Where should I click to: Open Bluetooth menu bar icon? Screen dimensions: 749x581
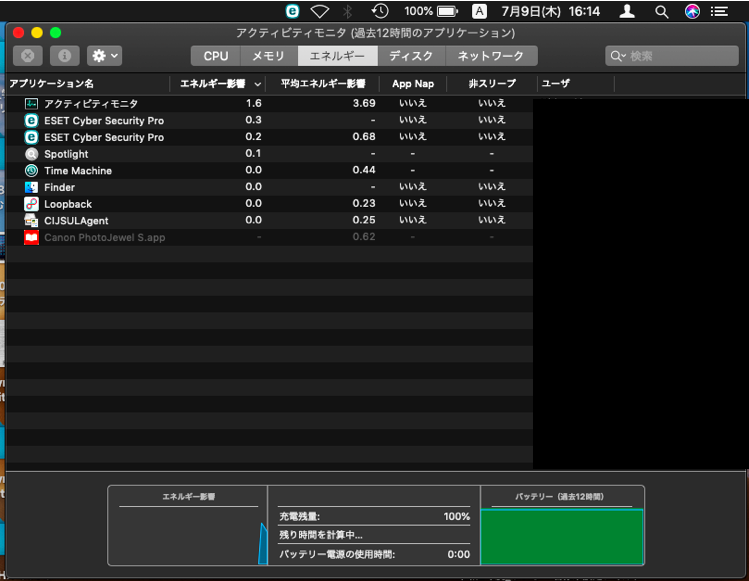(x=348, y=11)
